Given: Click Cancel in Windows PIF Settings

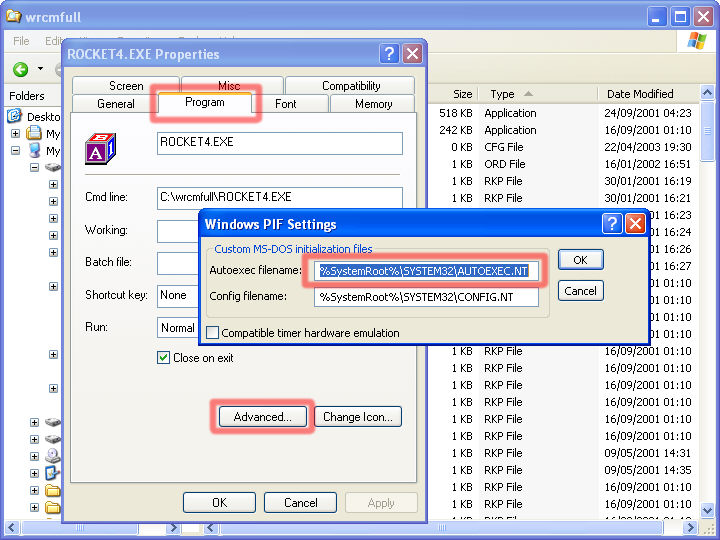Looking at the screenshot, I should click(x=580, y=291).
